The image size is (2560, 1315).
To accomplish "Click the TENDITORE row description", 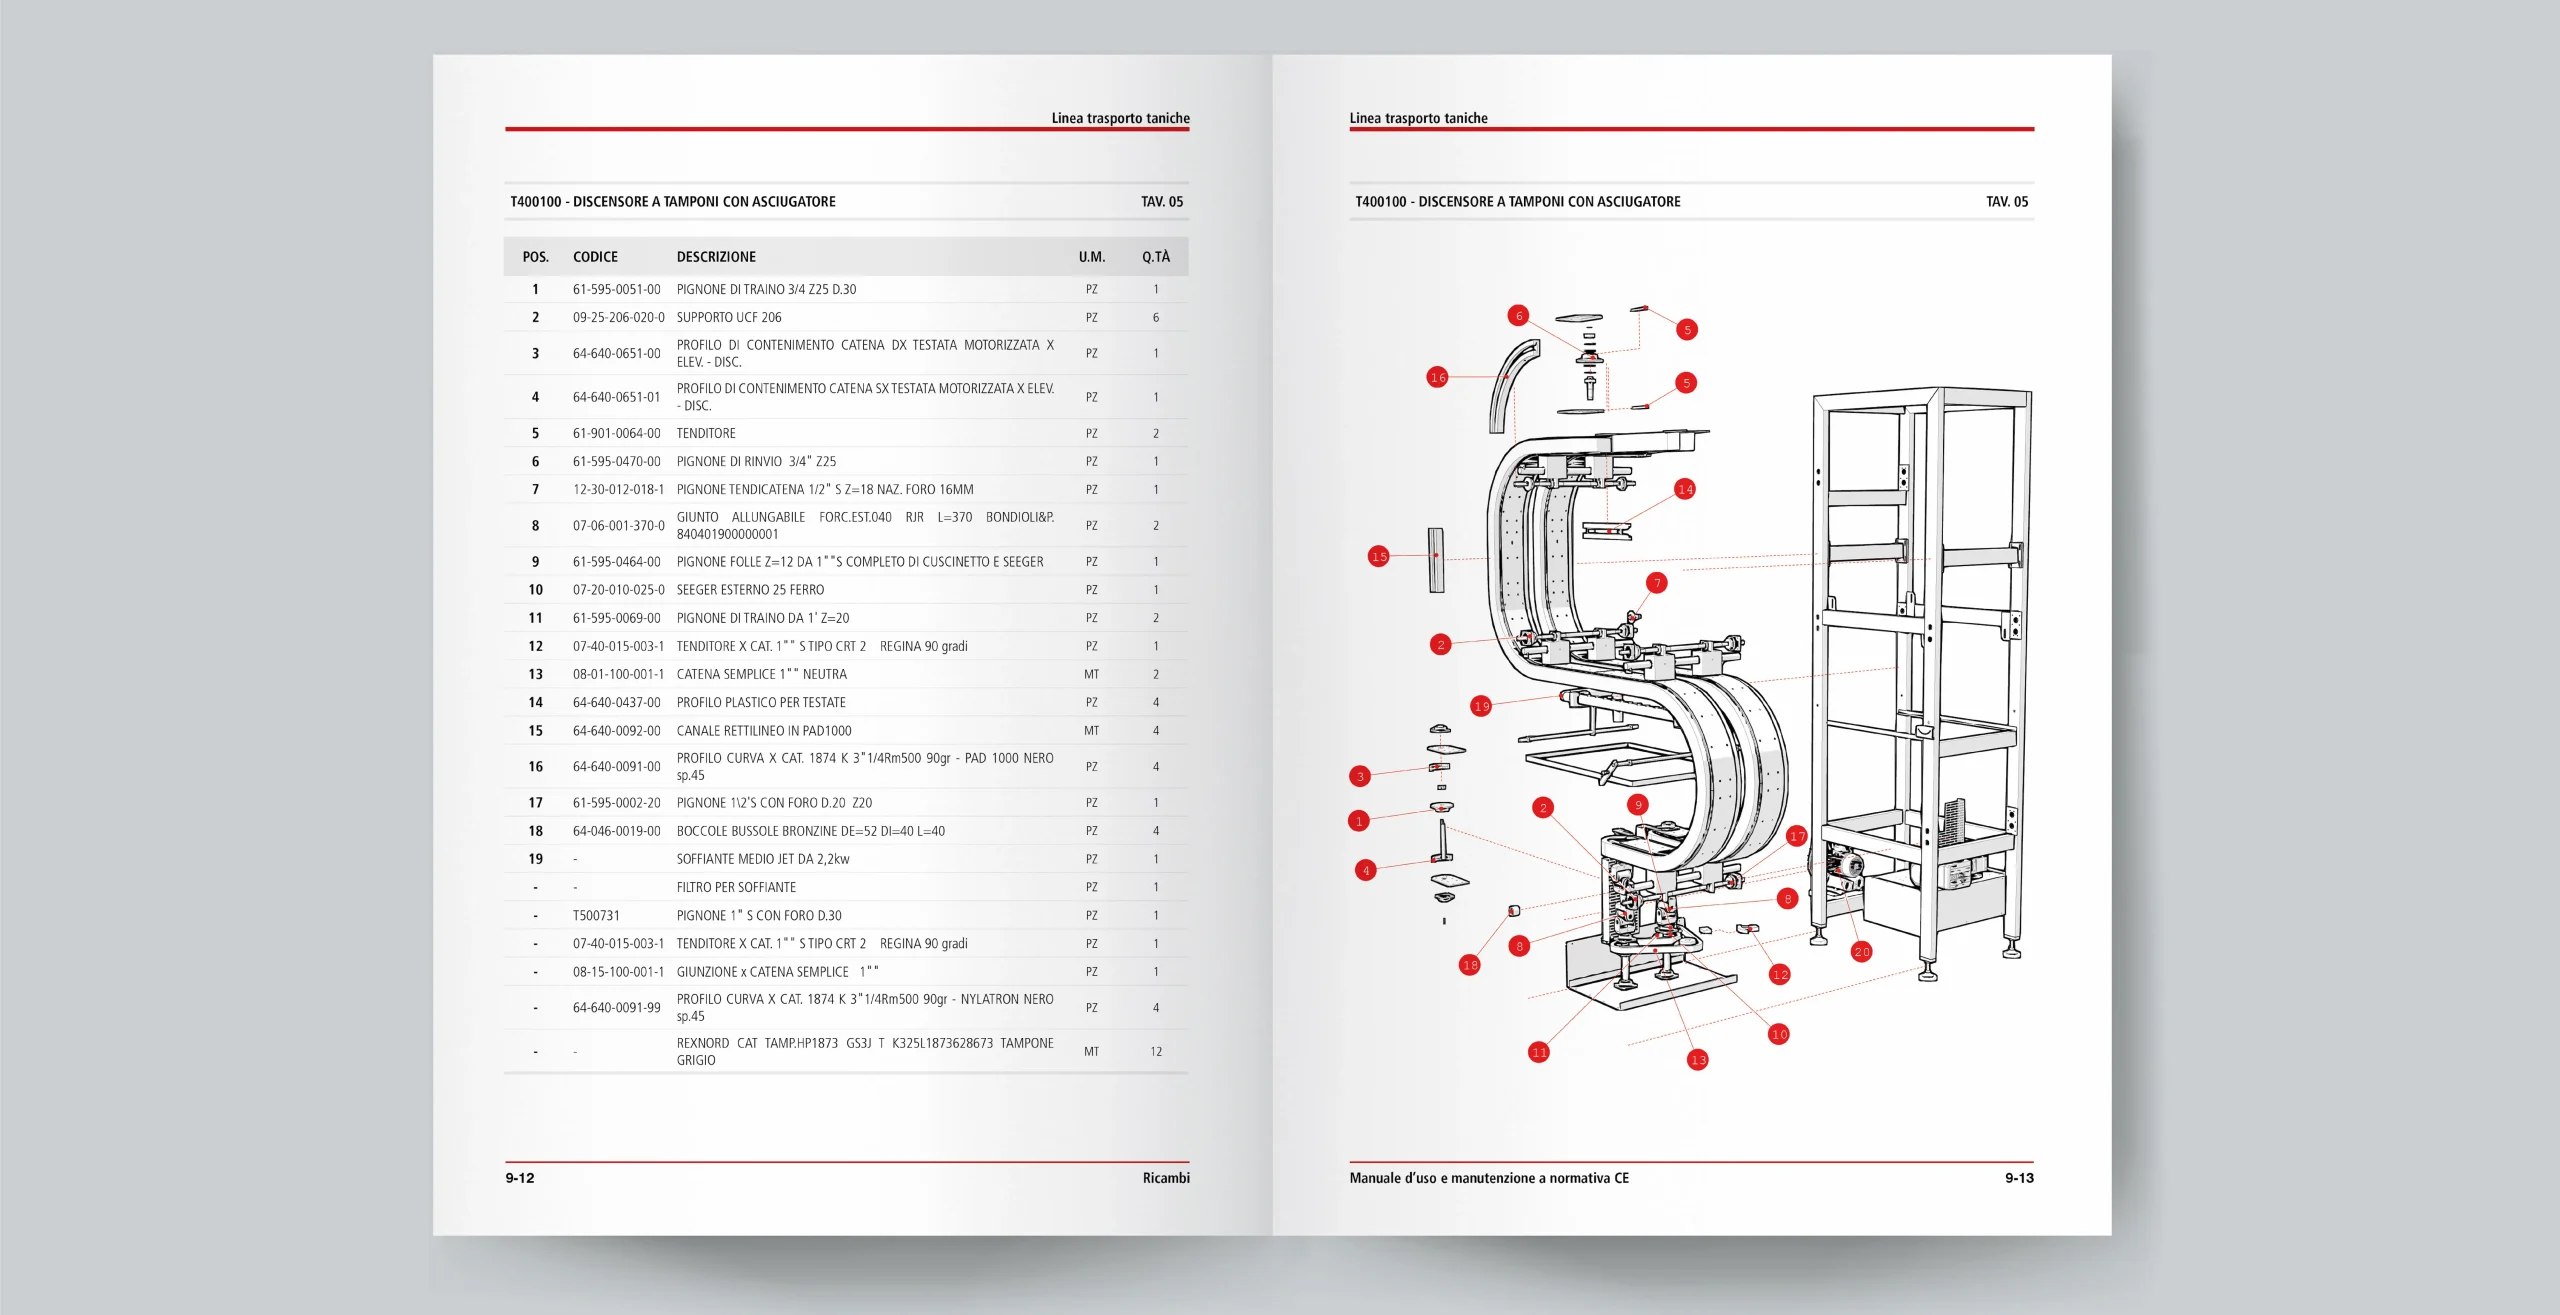I will click(706, 433).
